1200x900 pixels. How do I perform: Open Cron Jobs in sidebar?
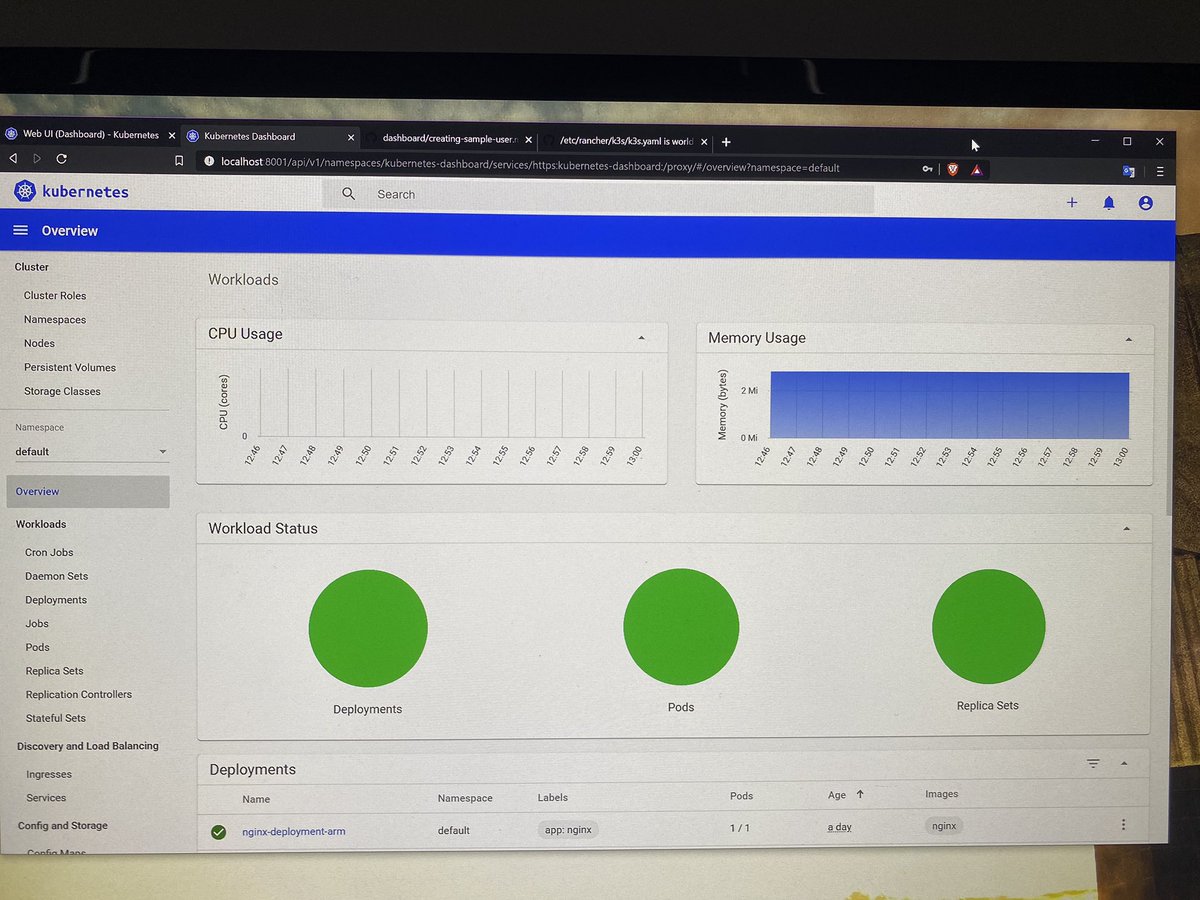pos(49,553)
